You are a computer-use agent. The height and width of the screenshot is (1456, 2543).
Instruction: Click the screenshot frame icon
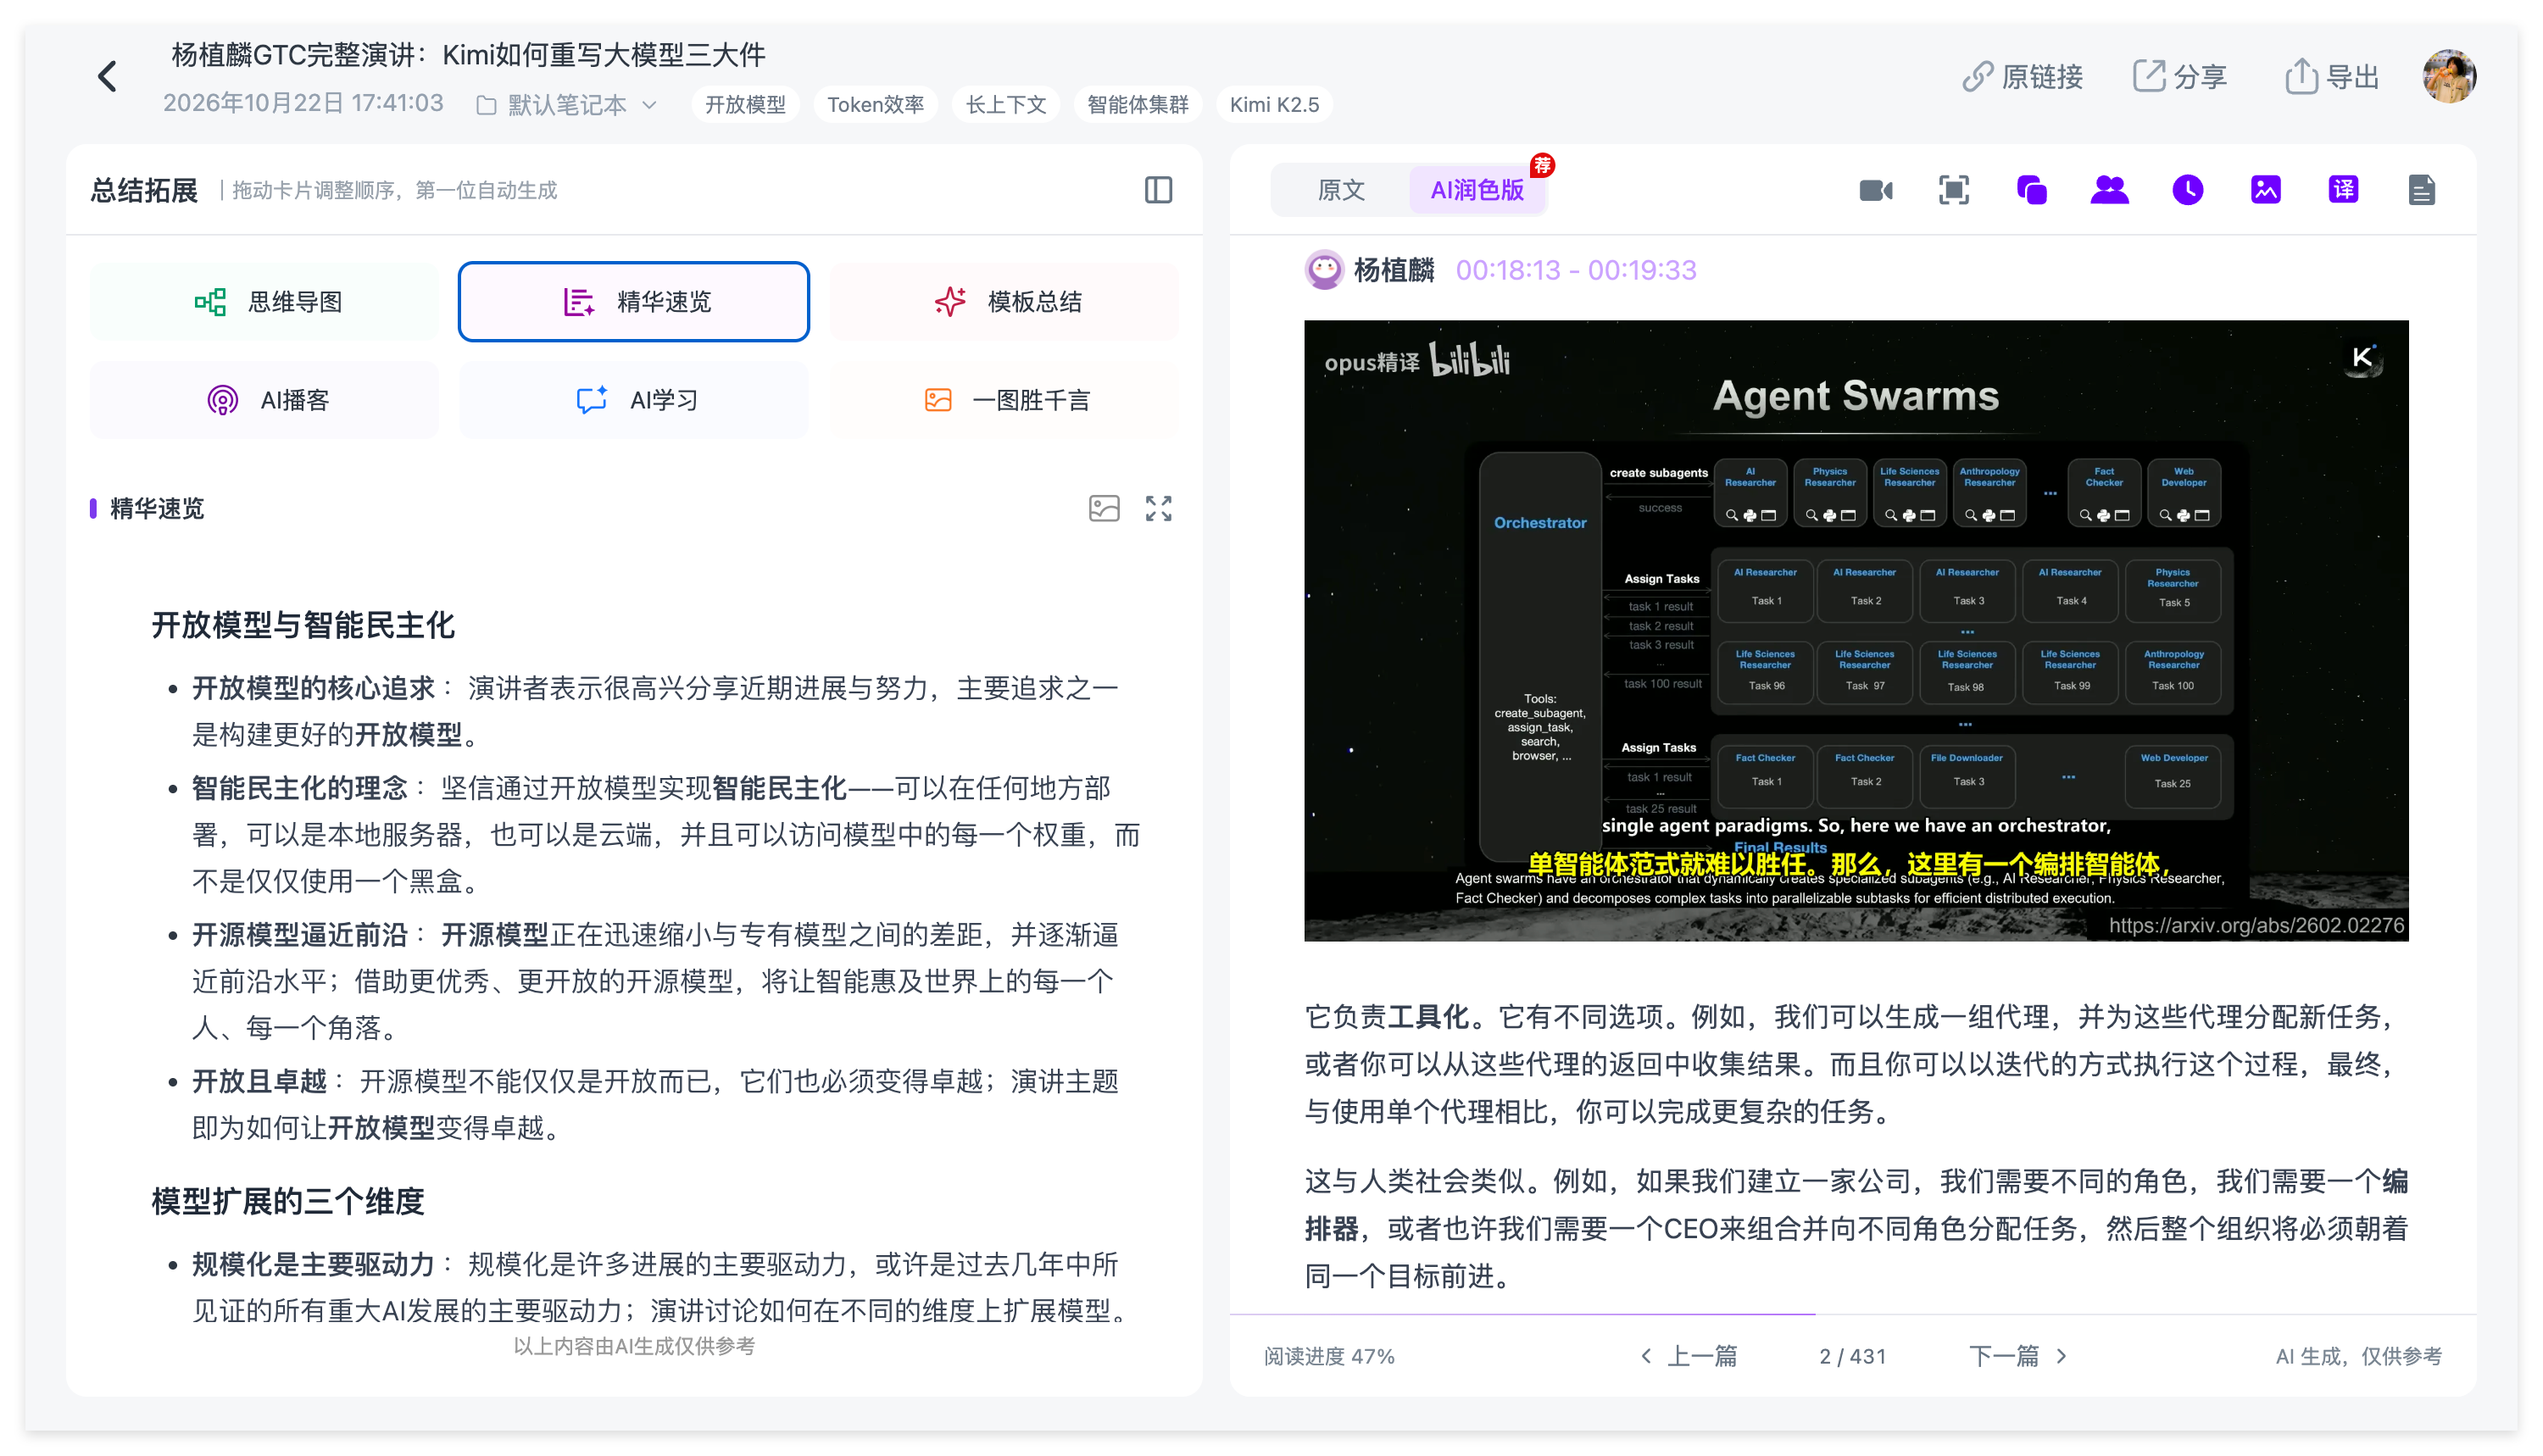point(1953,190)
